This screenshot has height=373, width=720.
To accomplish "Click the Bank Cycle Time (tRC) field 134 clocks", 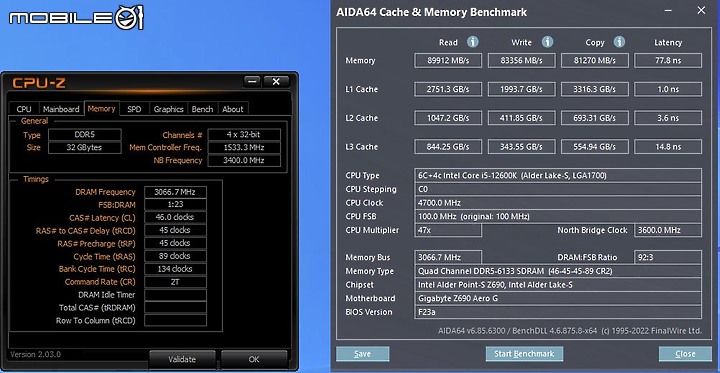I will click(175, 269).
